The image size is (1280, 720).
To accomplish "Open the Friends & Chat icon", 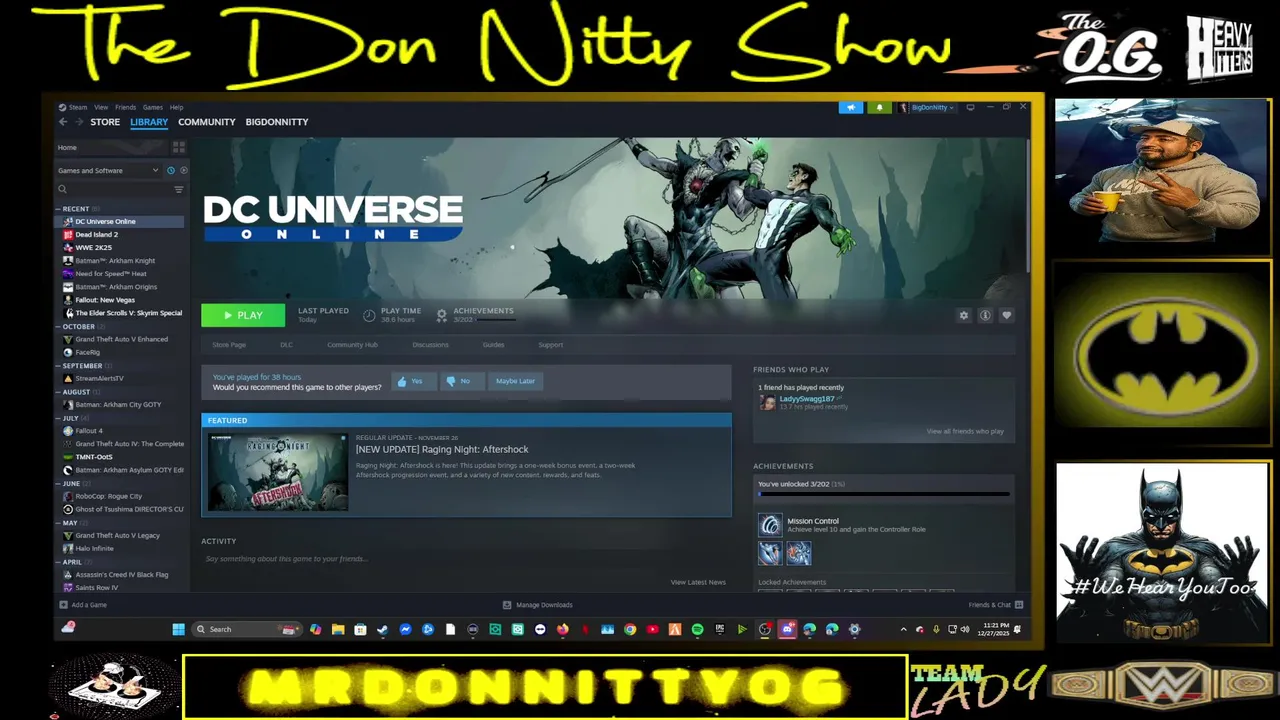I will [1018, 605].
